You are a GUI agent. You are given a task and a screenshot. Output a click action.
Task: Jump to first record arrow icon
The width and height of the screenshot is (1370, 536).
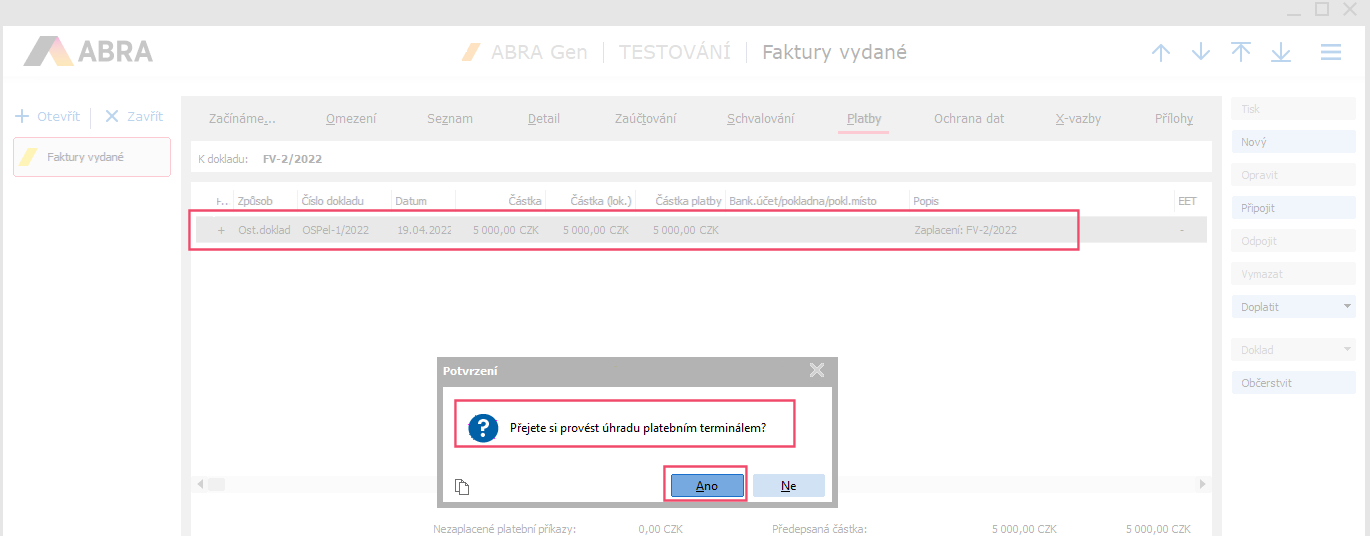[x=1241, y=53]
